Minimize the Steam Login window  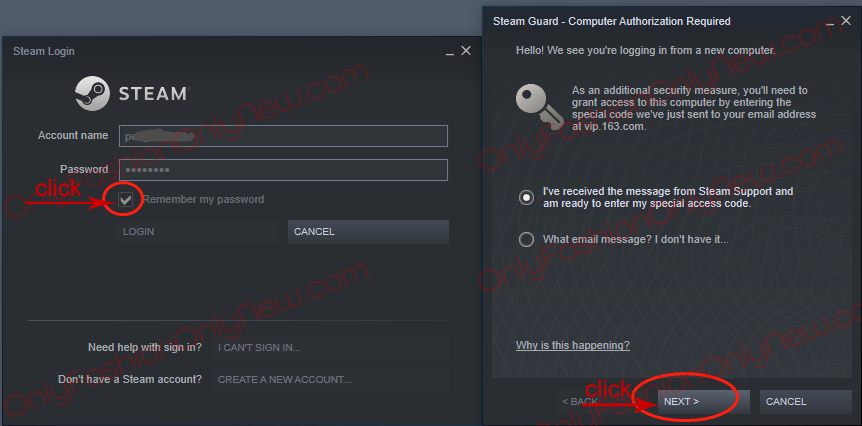pyautogui.click(x=450, y=52)
